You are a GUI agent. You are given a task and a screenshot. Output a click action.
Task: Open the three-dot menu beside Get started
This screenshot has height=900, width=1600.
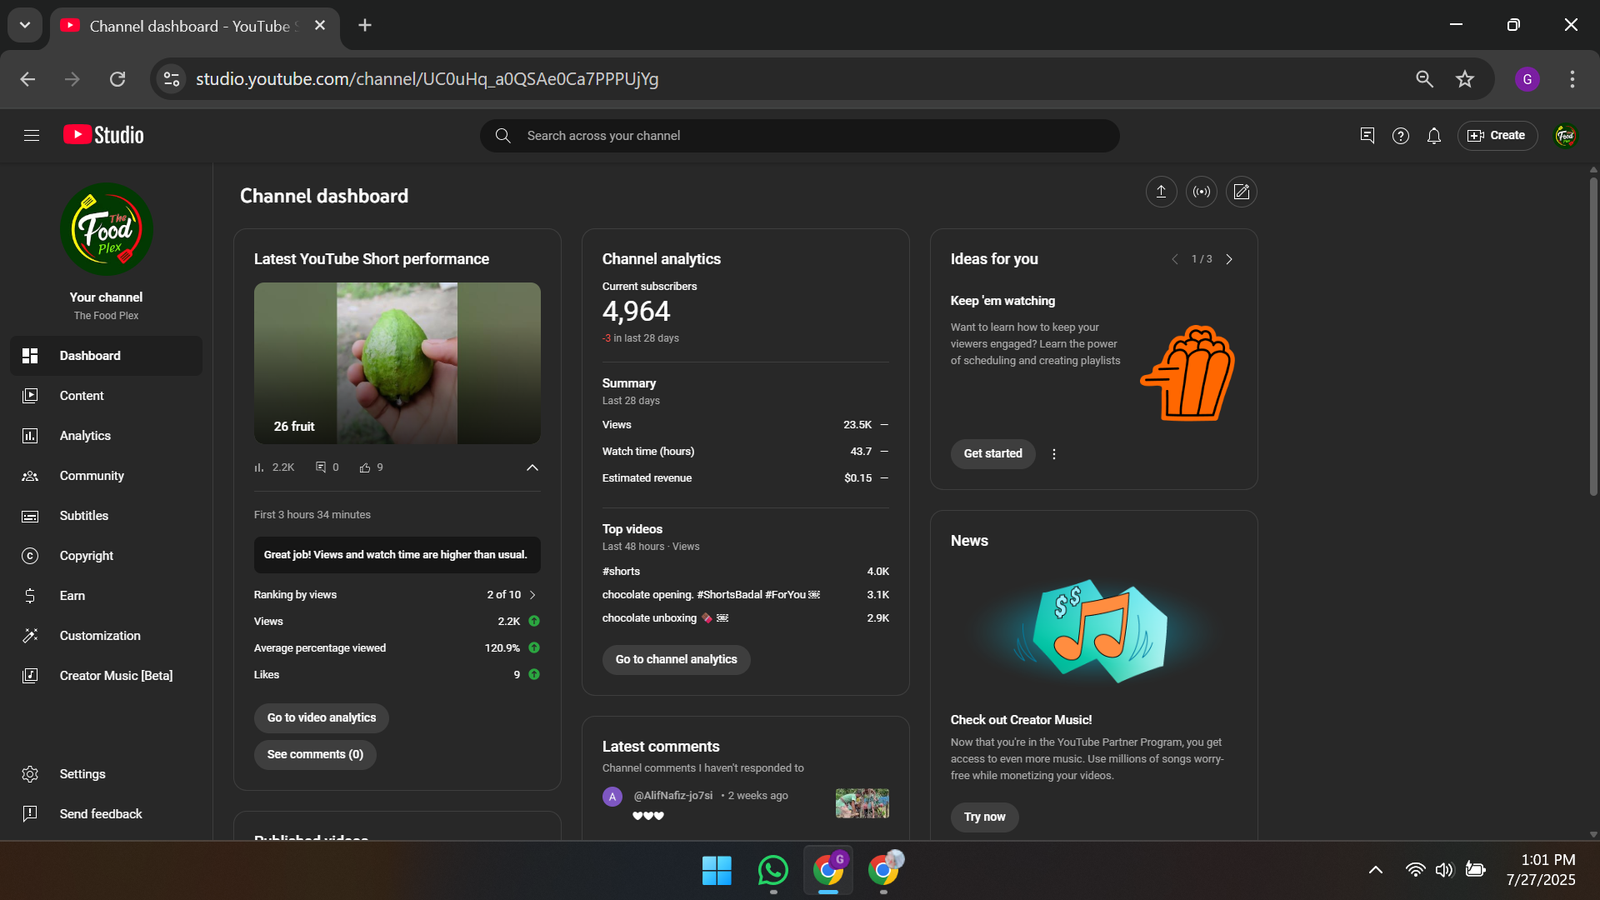(x=1054, y=454)
